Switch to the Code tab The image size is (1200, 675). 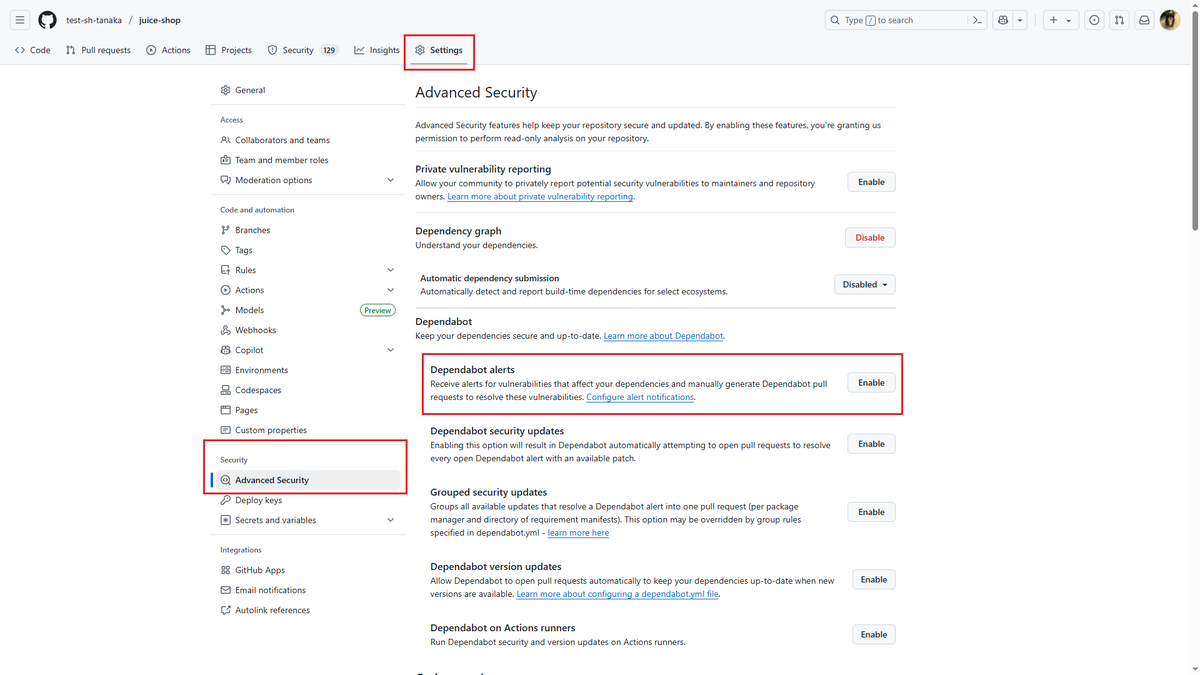click(33, 50)
